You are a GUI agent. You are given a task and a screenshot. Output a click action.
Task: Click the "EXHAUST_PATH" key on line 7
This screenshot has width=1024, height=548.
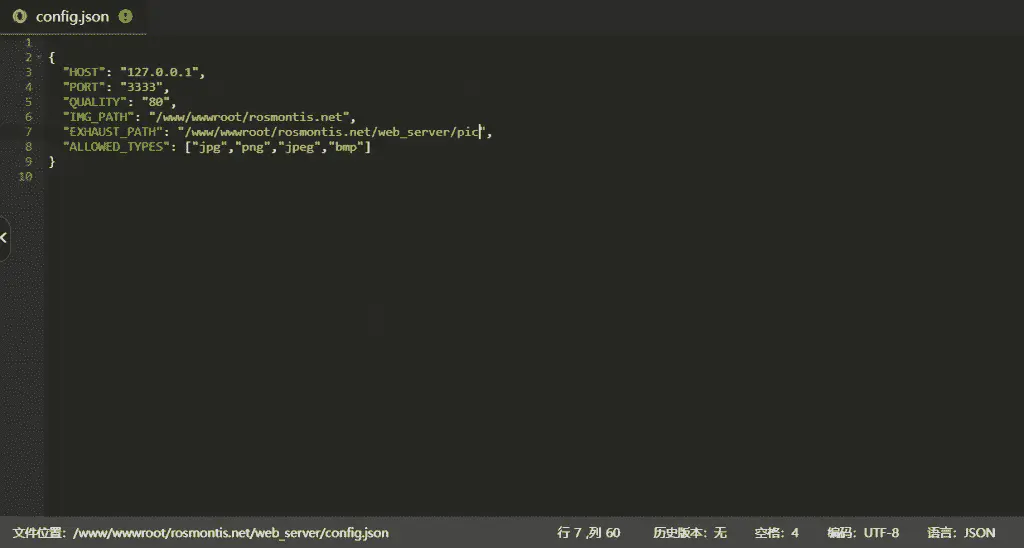coord(113,133)
